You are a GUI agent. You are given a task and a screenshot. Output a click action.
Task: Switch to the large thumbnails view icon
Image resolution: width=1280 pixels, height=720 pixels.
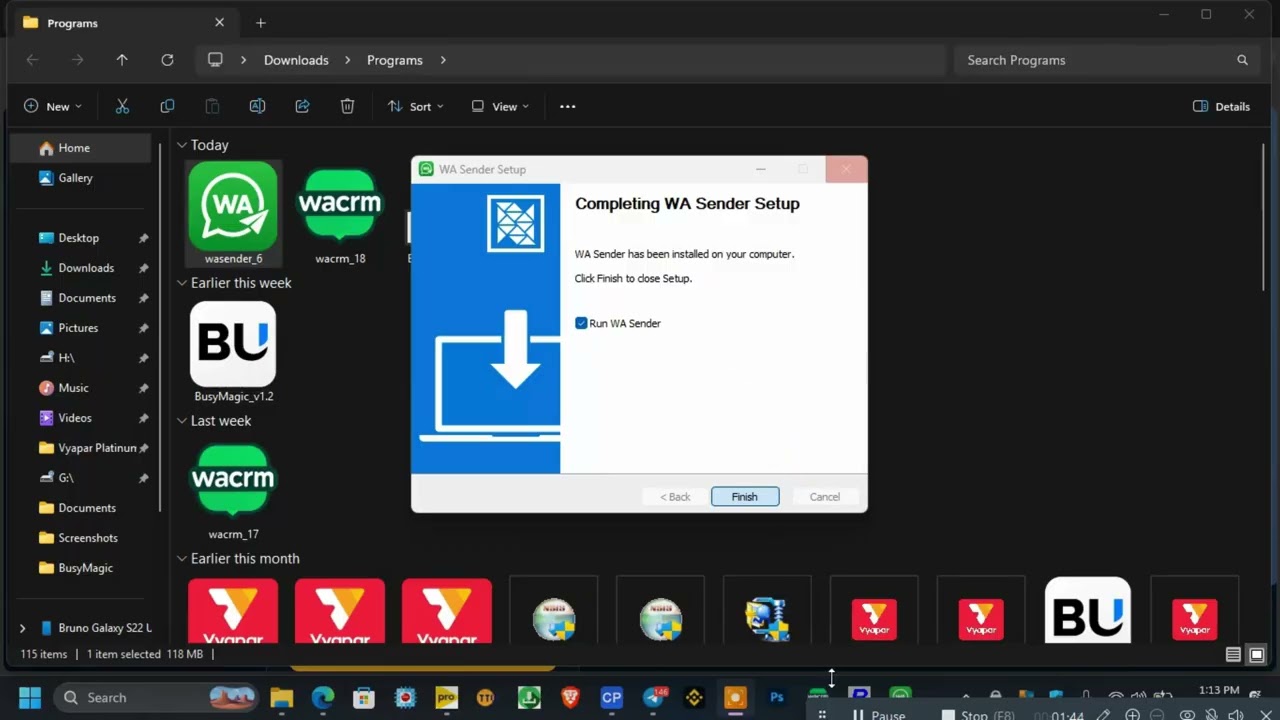[x=1256, y=655]
